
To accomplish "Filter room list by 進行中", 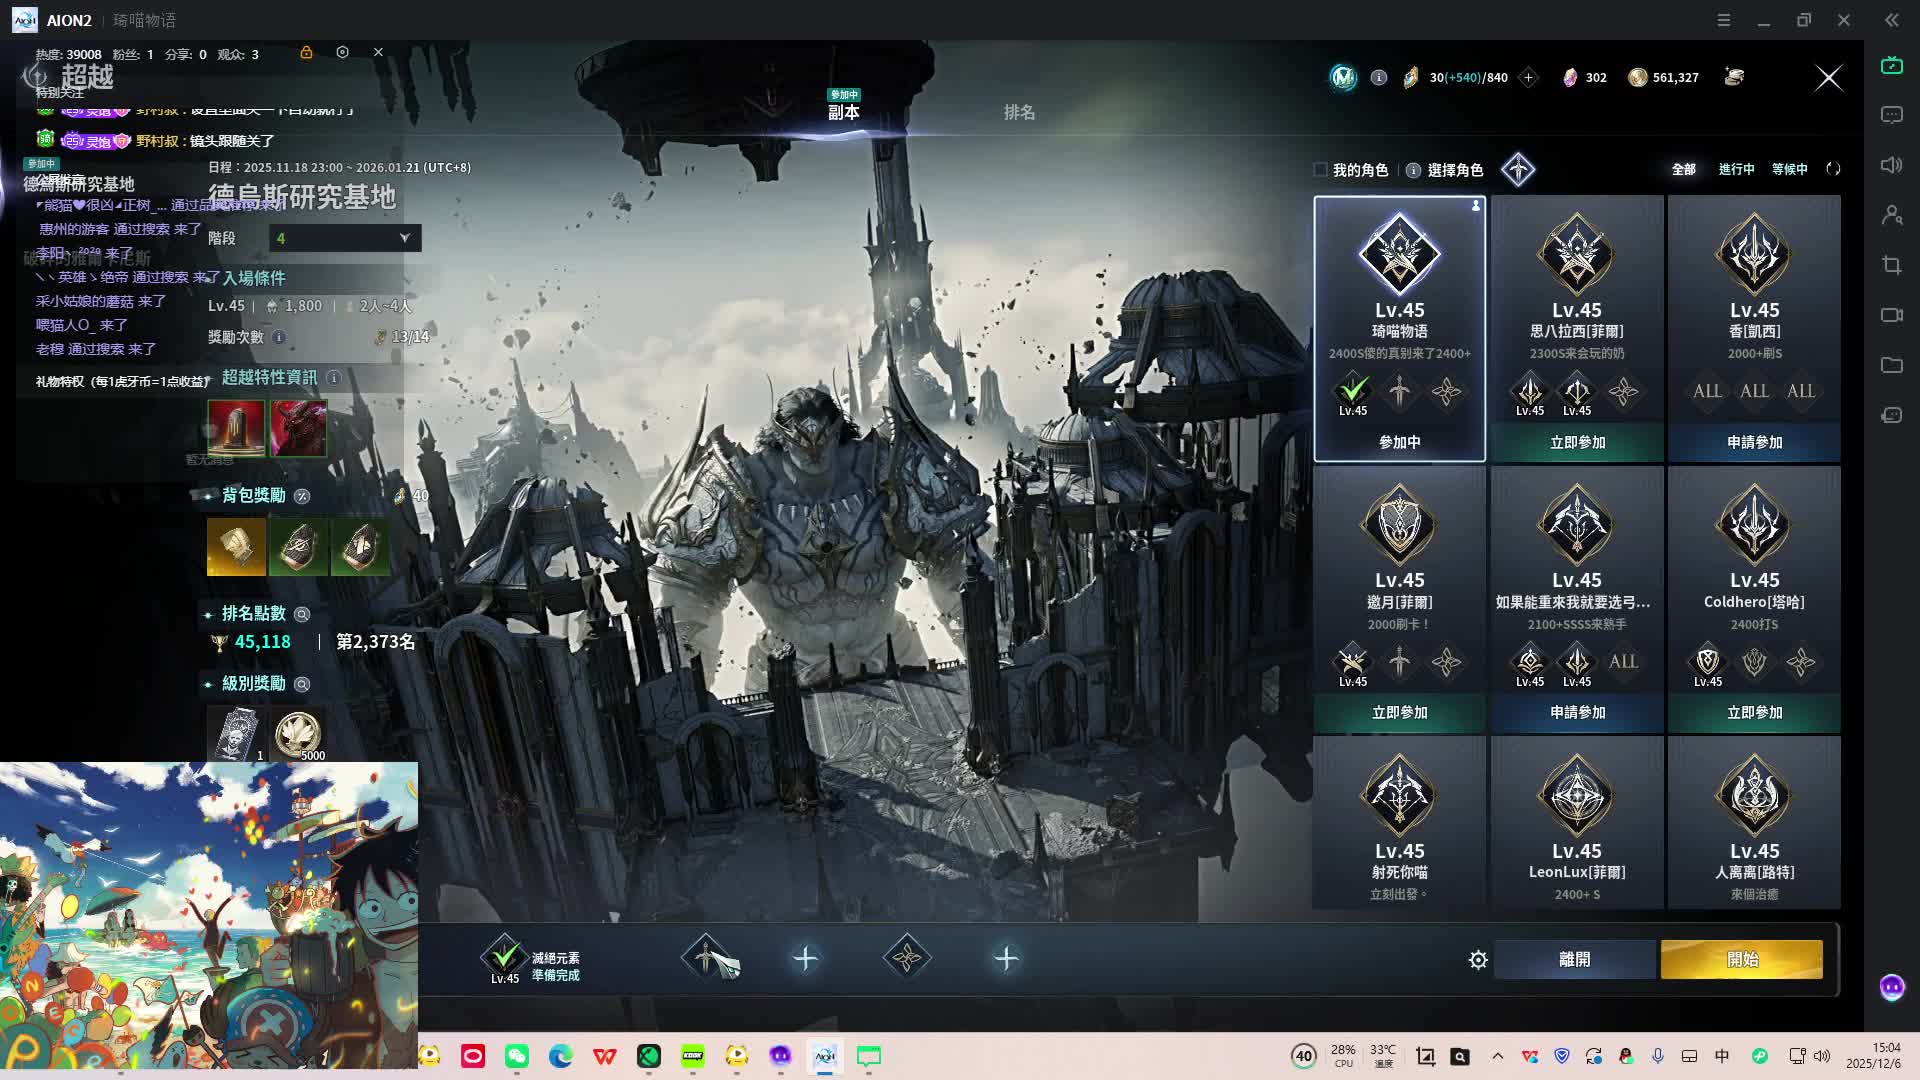I will pos(1736,169).
